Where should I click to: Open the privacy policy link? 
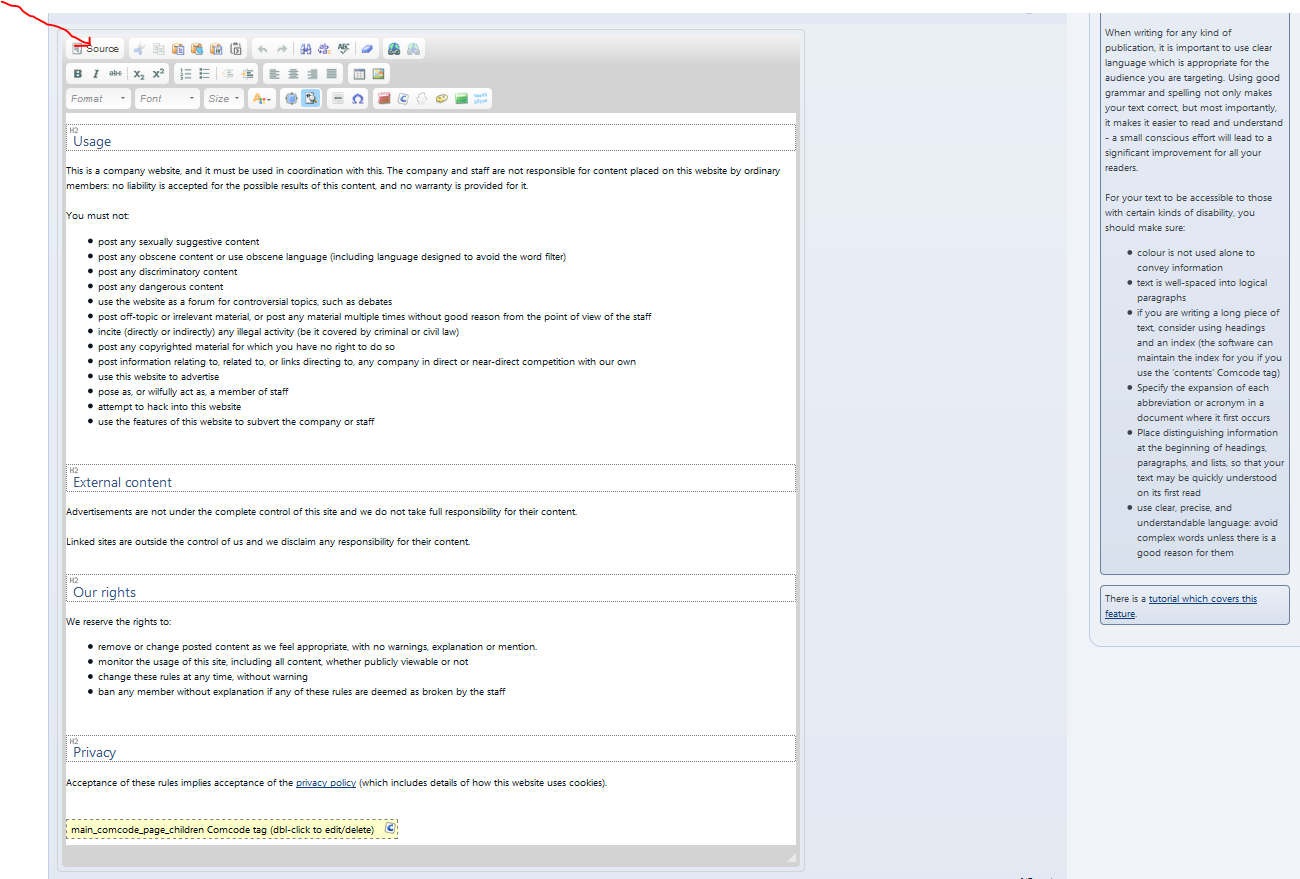point(326,783)
